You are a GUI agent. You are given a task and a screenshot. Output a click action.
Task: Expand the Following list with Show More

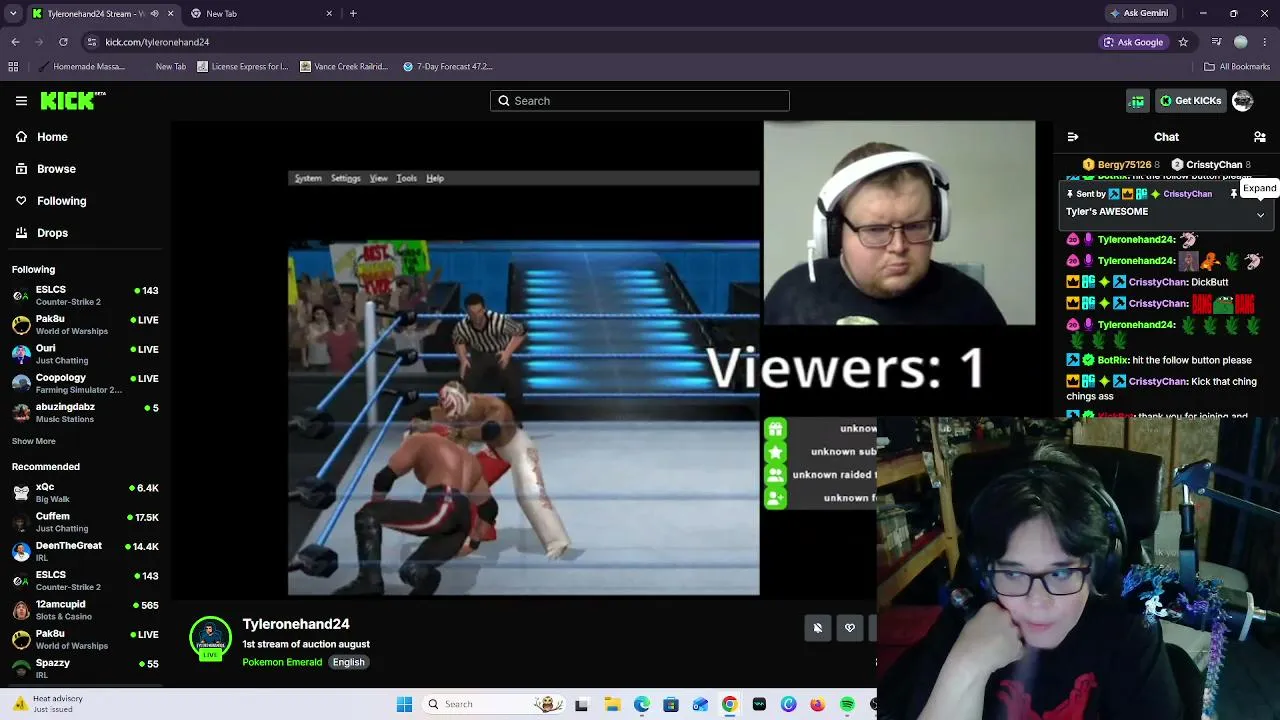[x=34, y=441]
